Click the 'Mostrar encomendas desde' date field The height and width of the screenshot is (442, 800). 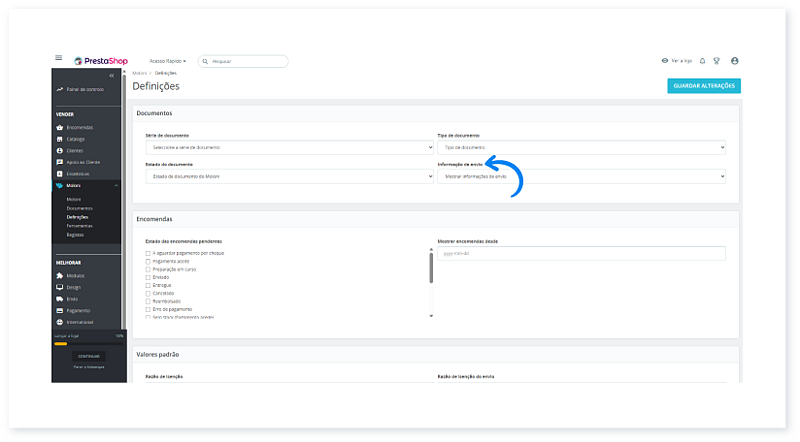click(581, 253)
